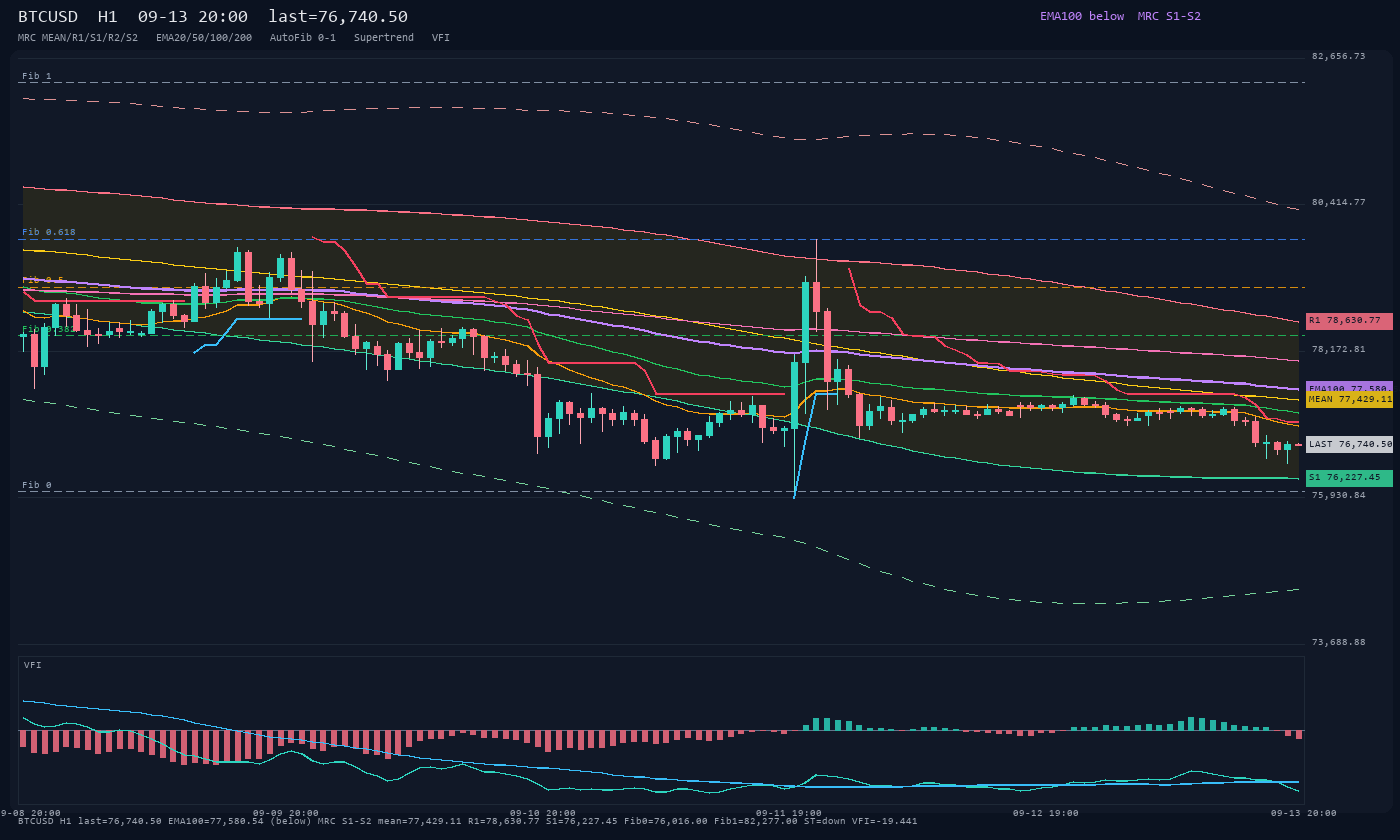Click the "09-10 20:00" time axis label

pyautogui.click(x=543, y=813)
